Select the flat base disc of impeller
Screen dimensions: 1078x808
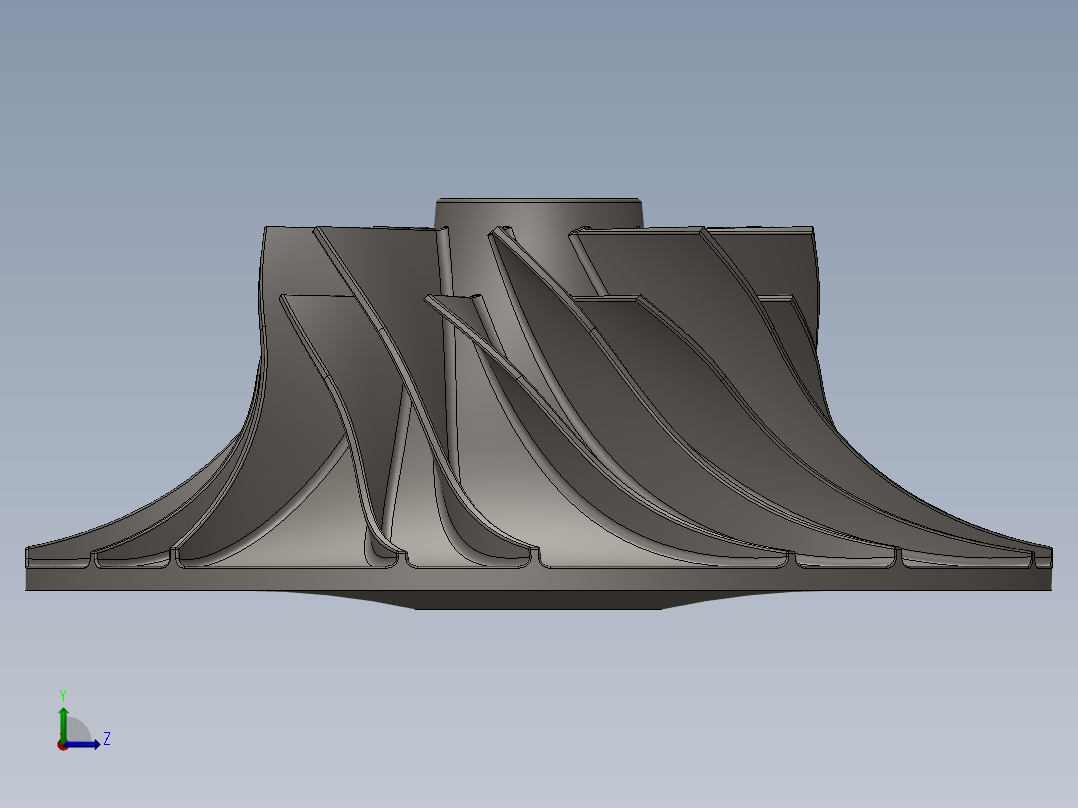coord(538,579)
